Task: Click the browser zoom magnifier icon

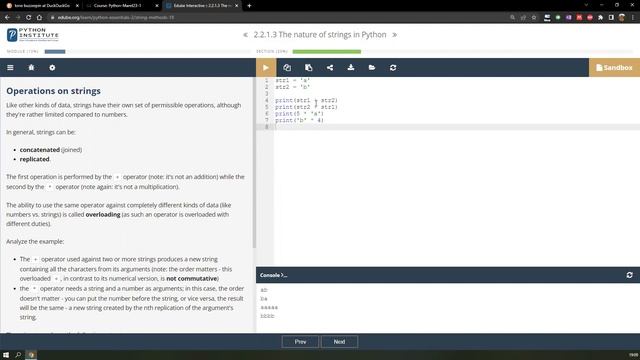Action: click(512, 18)
